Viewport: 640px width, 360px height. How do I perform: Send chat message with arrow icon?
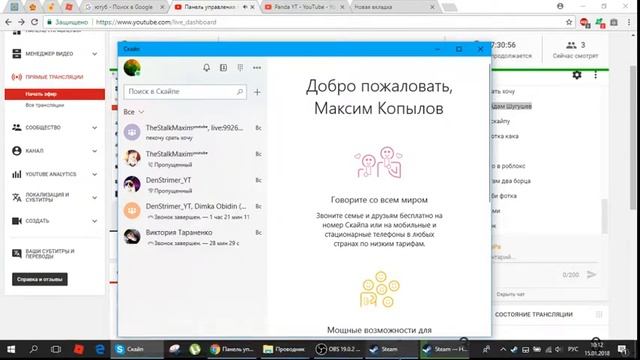[591, 275]
